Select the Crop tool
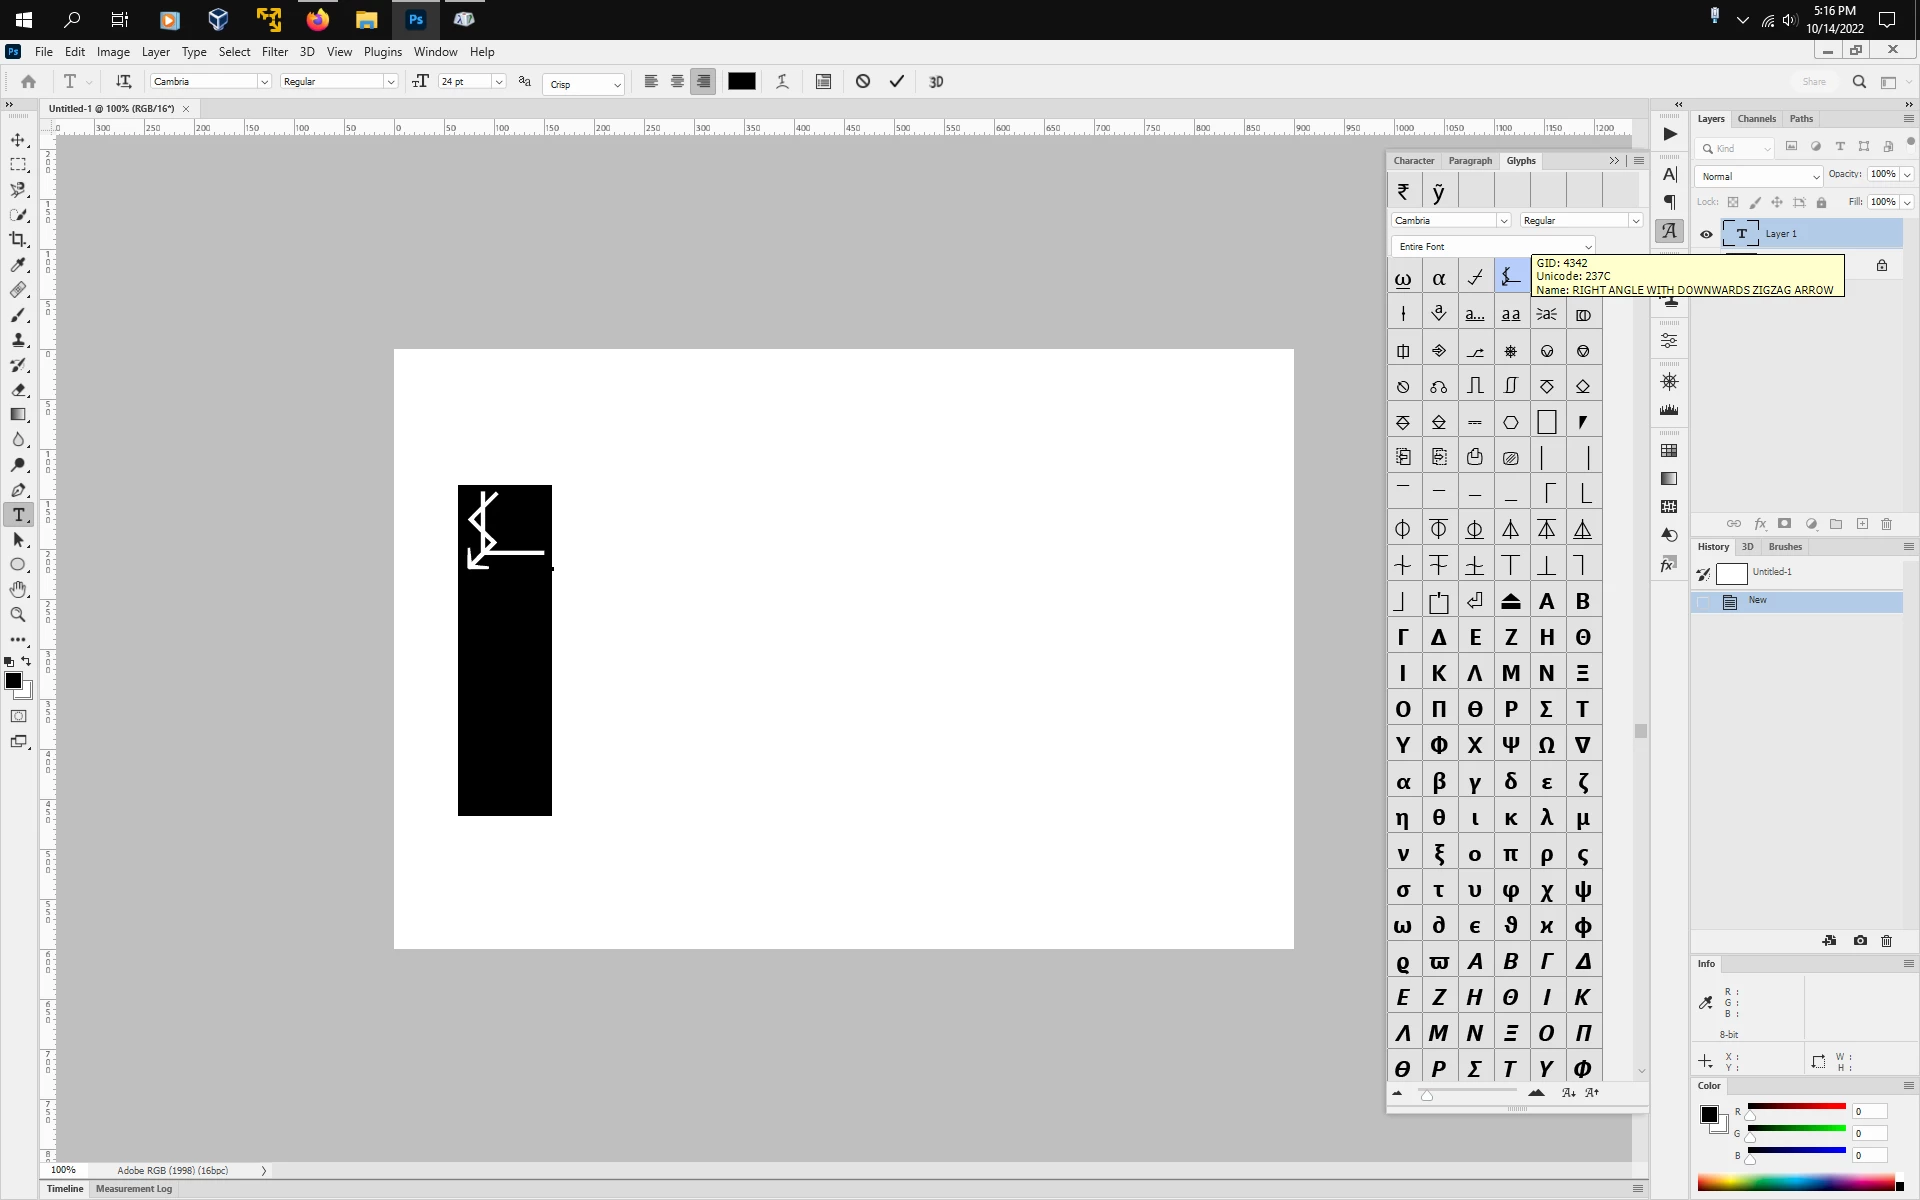Screen dimensions: 1920x1200 coord(18,240)
